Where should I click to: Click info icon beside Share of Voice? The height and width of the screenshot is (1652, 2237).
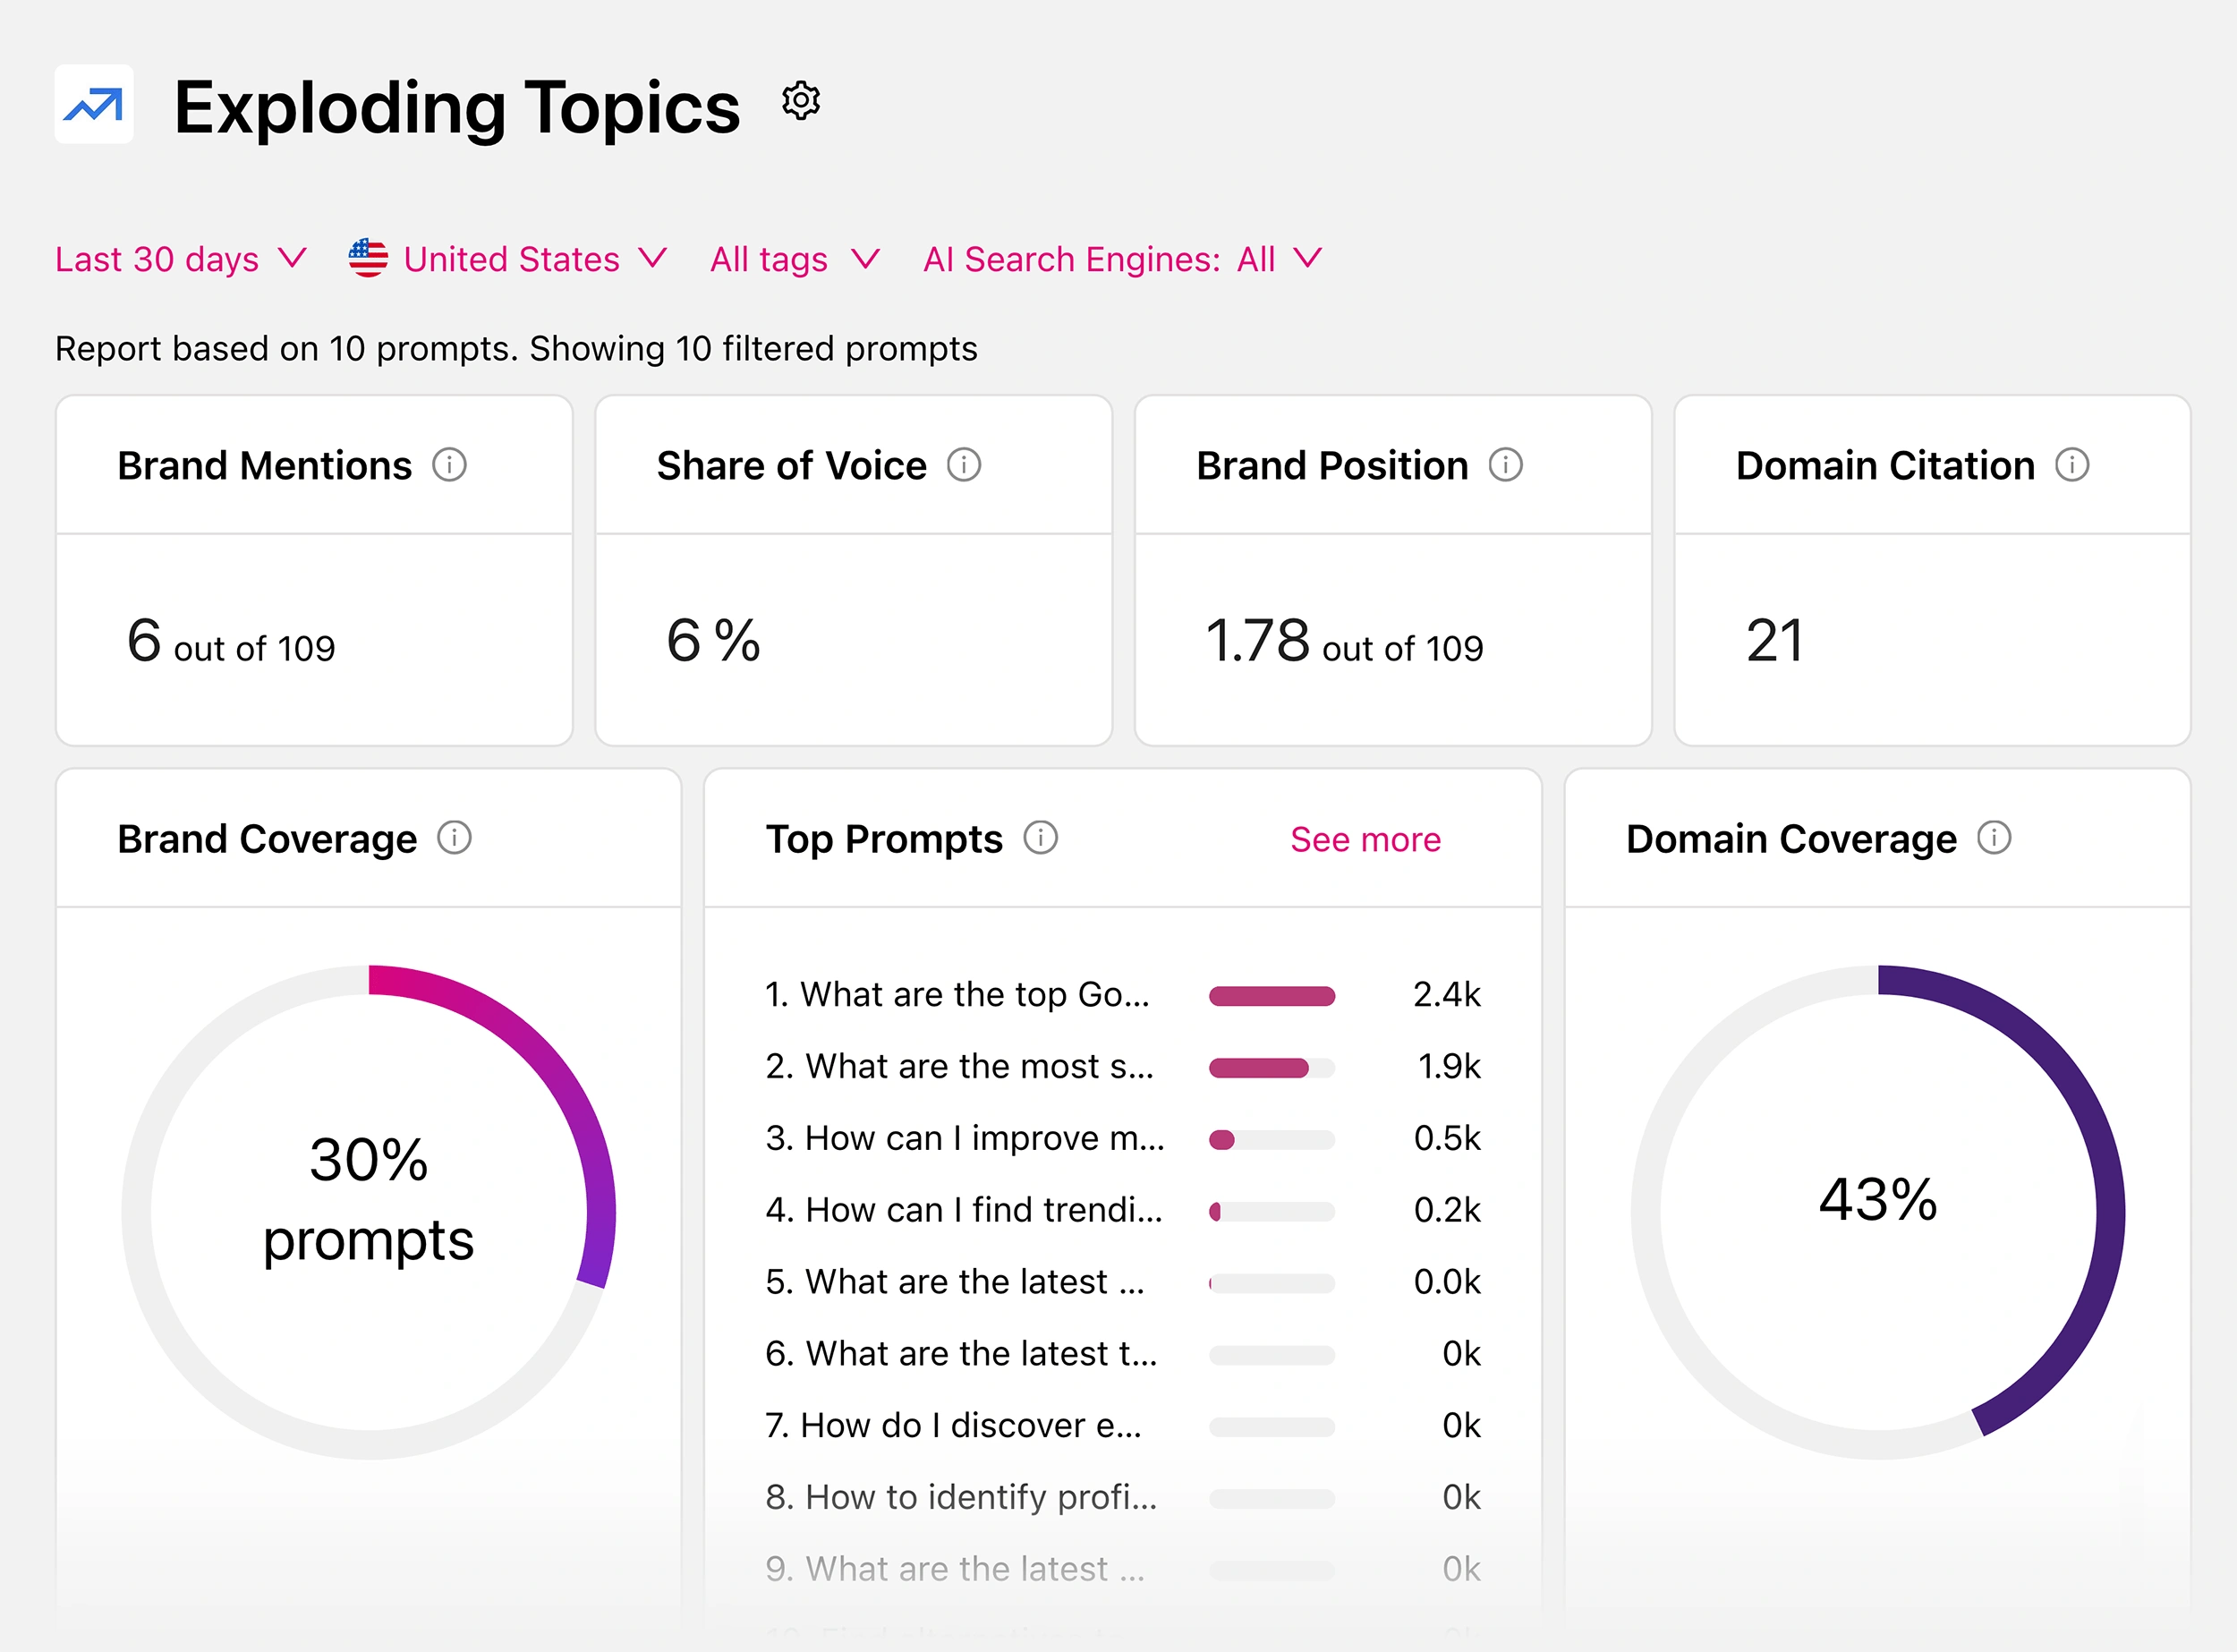pyautogui.click(x=964, y=465)
